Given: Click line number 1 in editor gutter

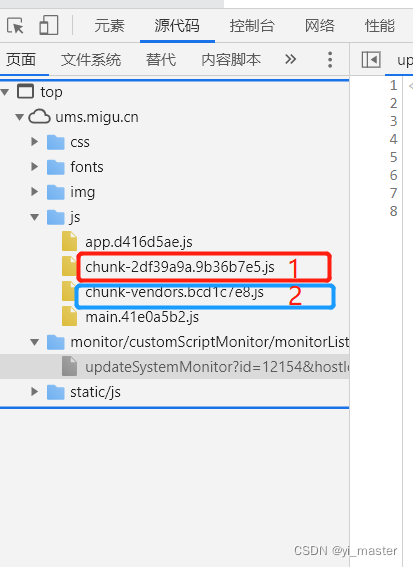Looking at the screenshot, I should pyautogui.click(x=393, y=85).
